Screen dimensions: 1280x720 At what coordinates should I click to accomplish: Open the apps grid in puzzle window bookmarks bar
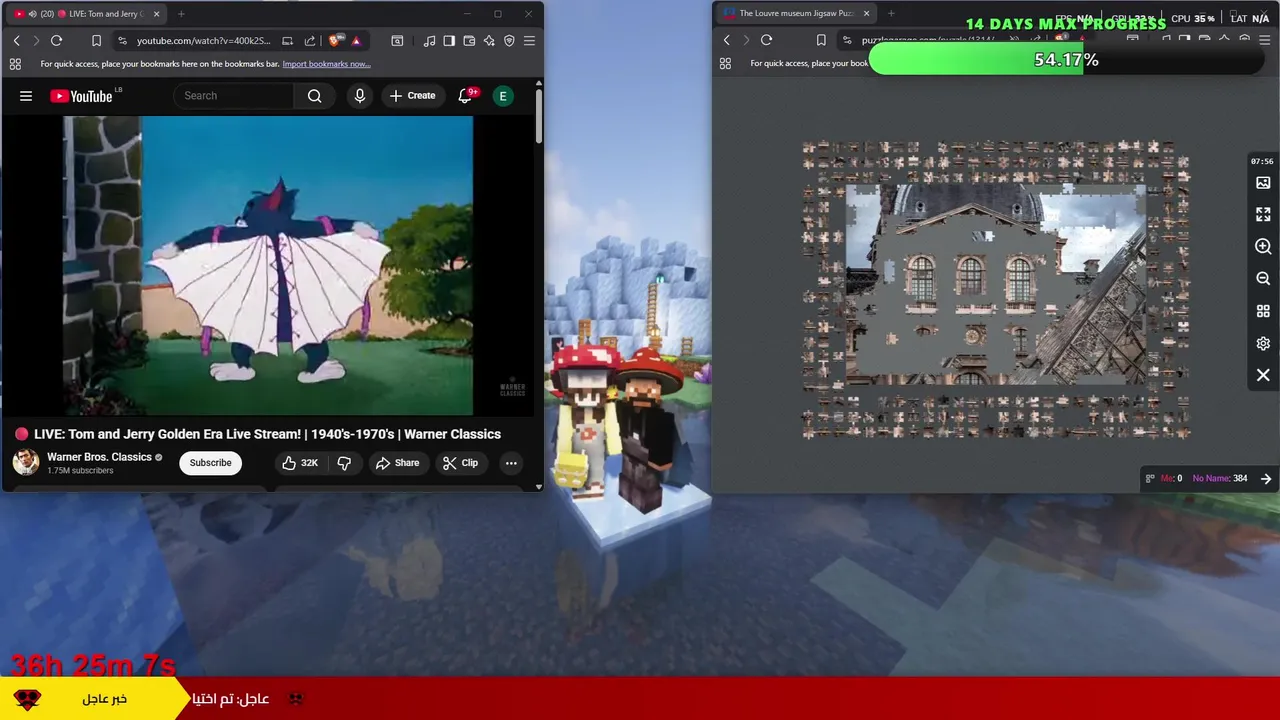coord(725,64)
